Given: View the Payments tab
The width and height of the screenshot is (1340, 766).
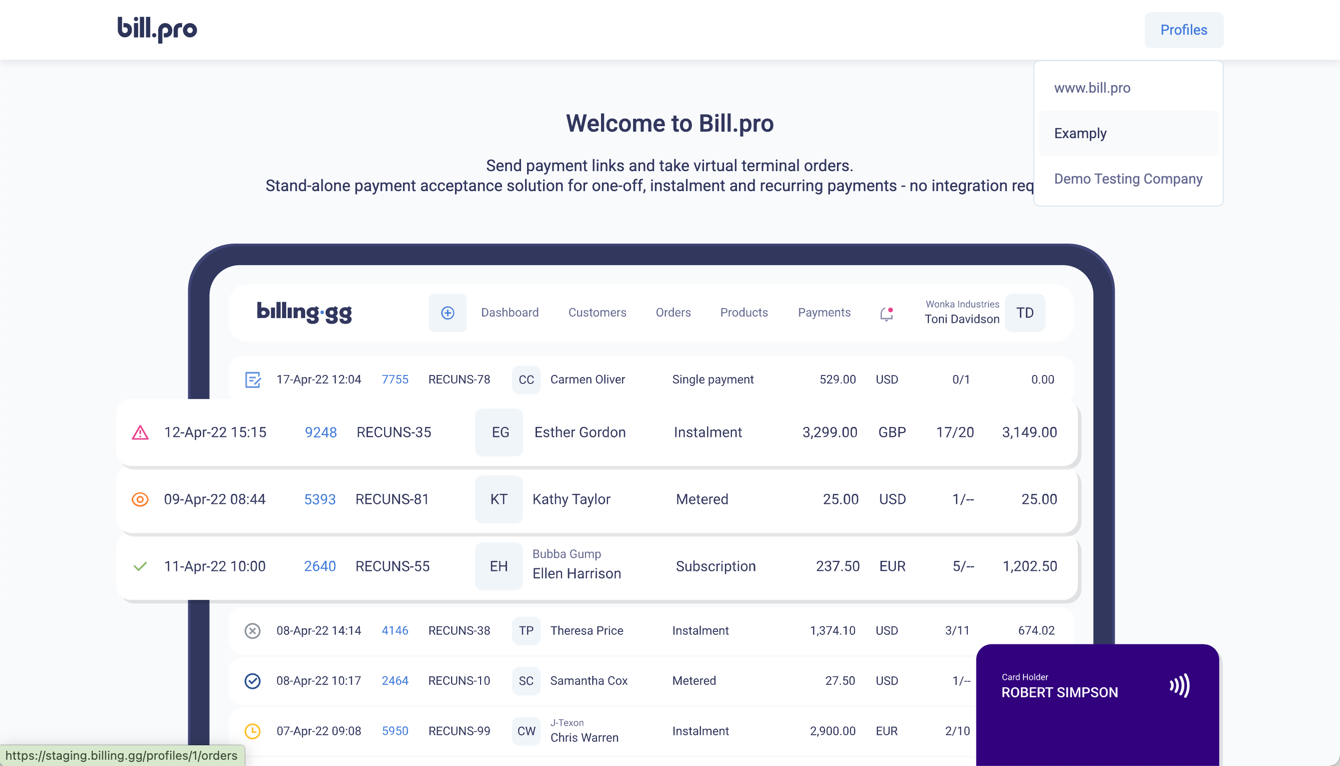Looking at the screenshot, I should click(x=824, y=313).
